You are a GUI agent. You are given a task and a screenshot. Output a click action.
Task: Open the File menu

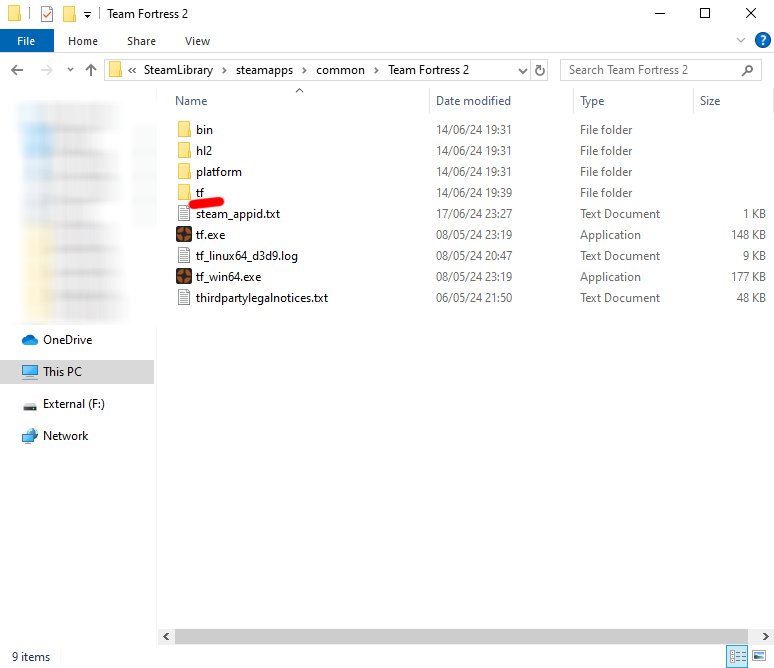pos(27,41)
